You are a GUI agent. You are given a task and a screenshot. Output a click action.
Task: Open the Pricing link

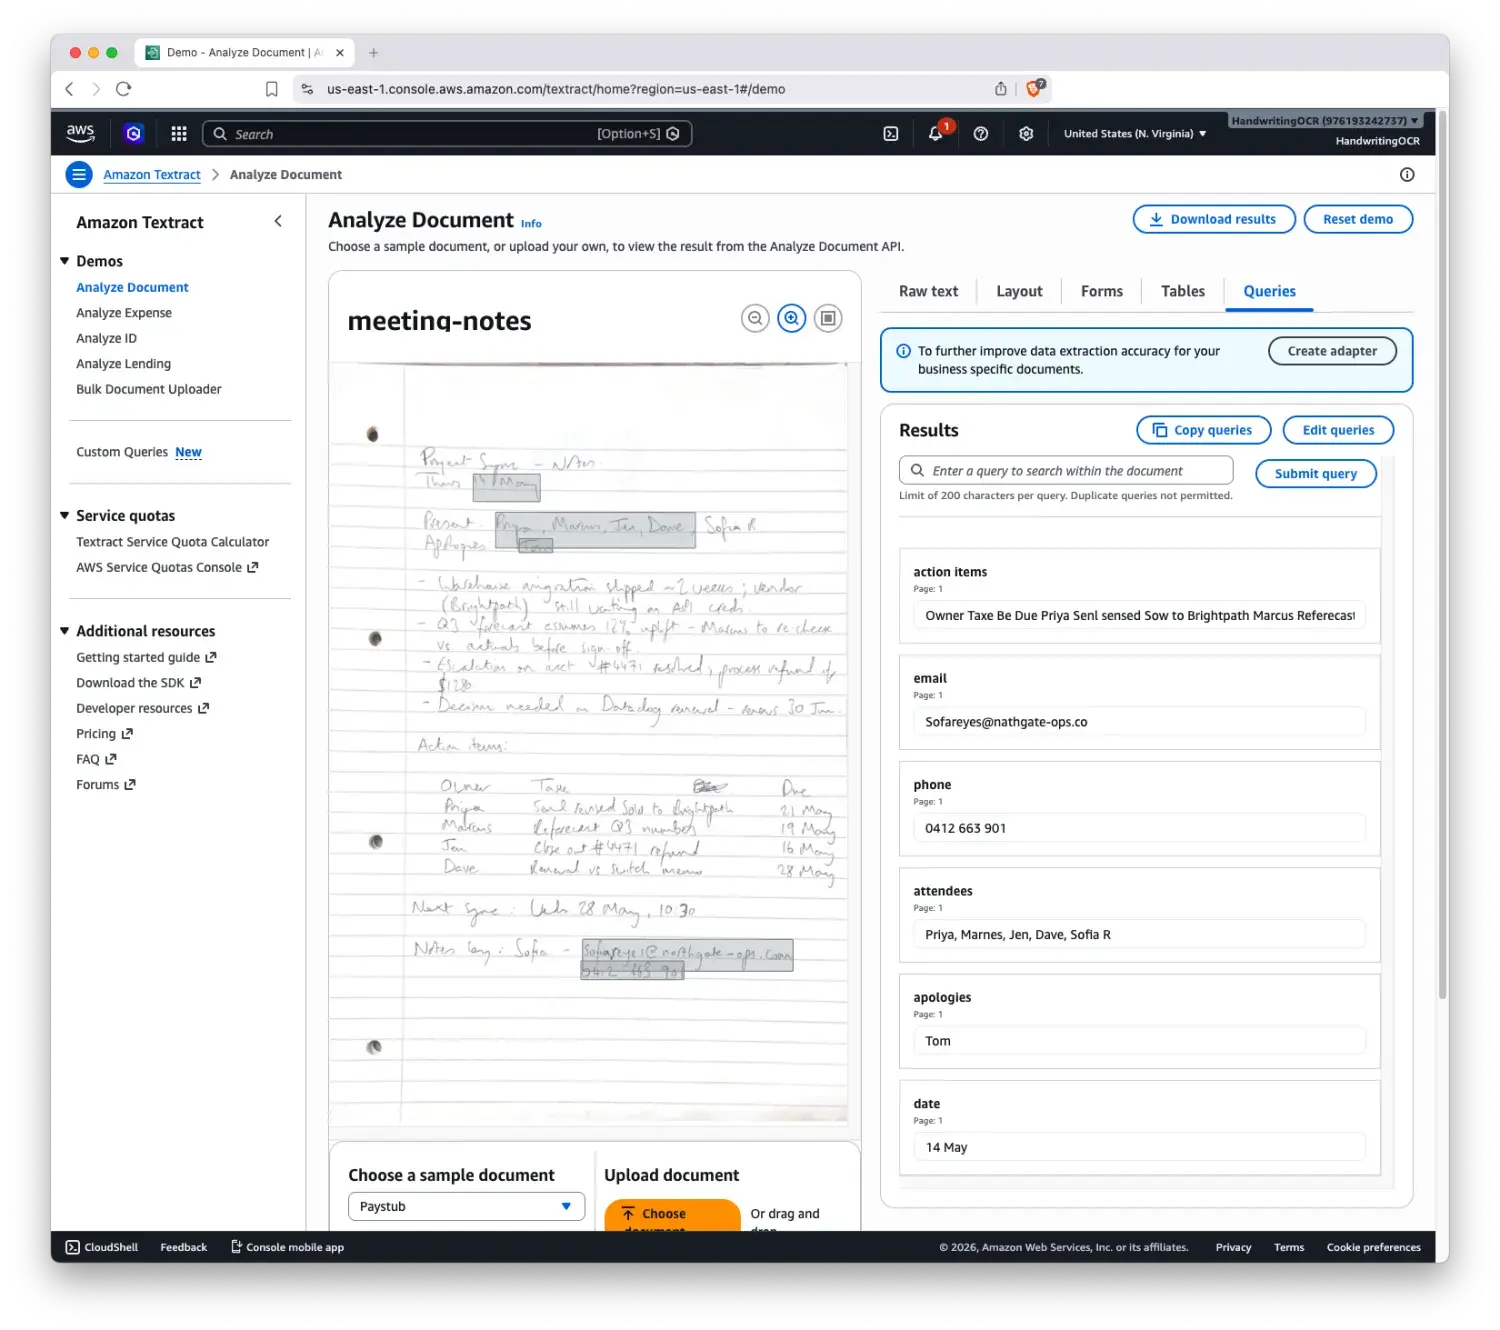tap(104, 734)
